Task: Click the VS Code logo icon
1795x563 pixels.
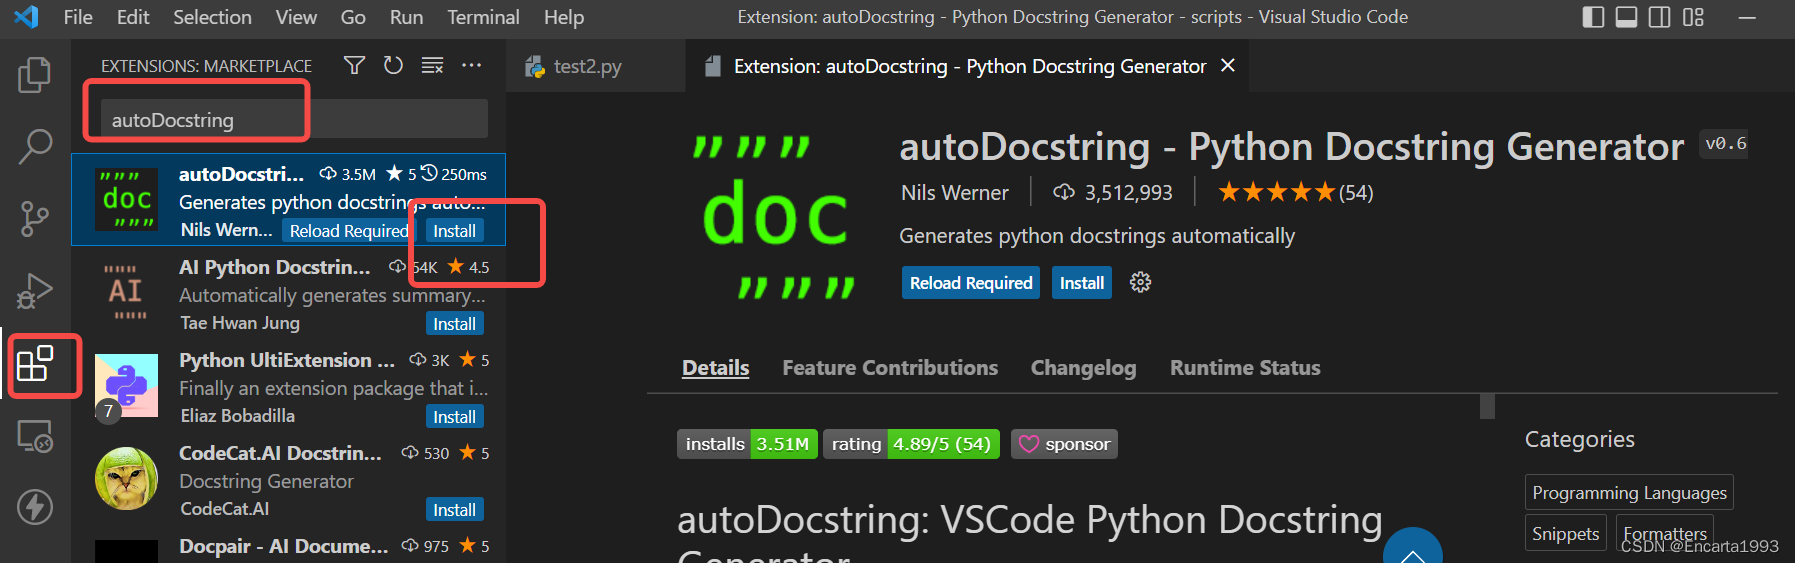Action: pos(27,17)
